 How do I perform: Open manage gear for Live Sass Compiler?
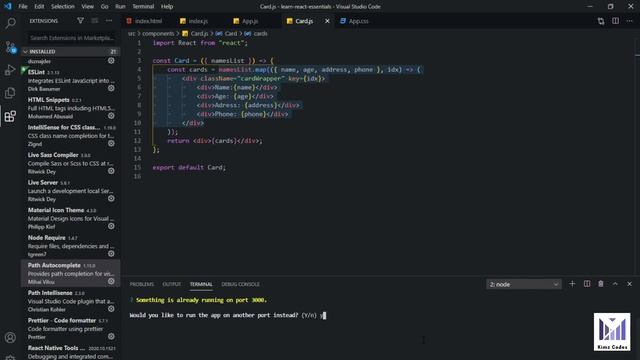click(111, 171)
